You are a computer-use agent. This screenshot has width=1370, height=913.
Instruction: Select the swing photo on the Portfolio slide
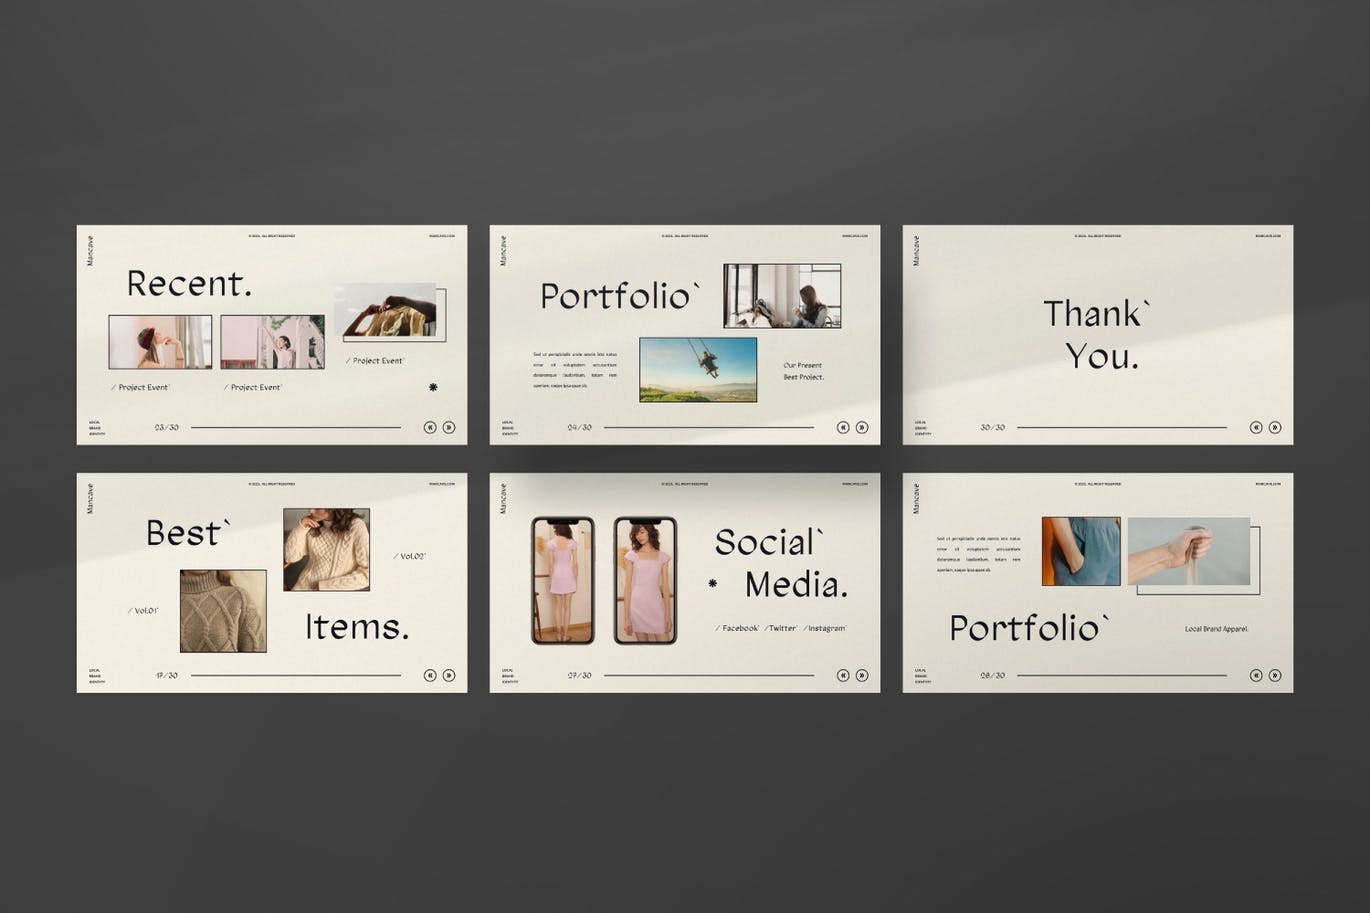[x=698, y=369]
